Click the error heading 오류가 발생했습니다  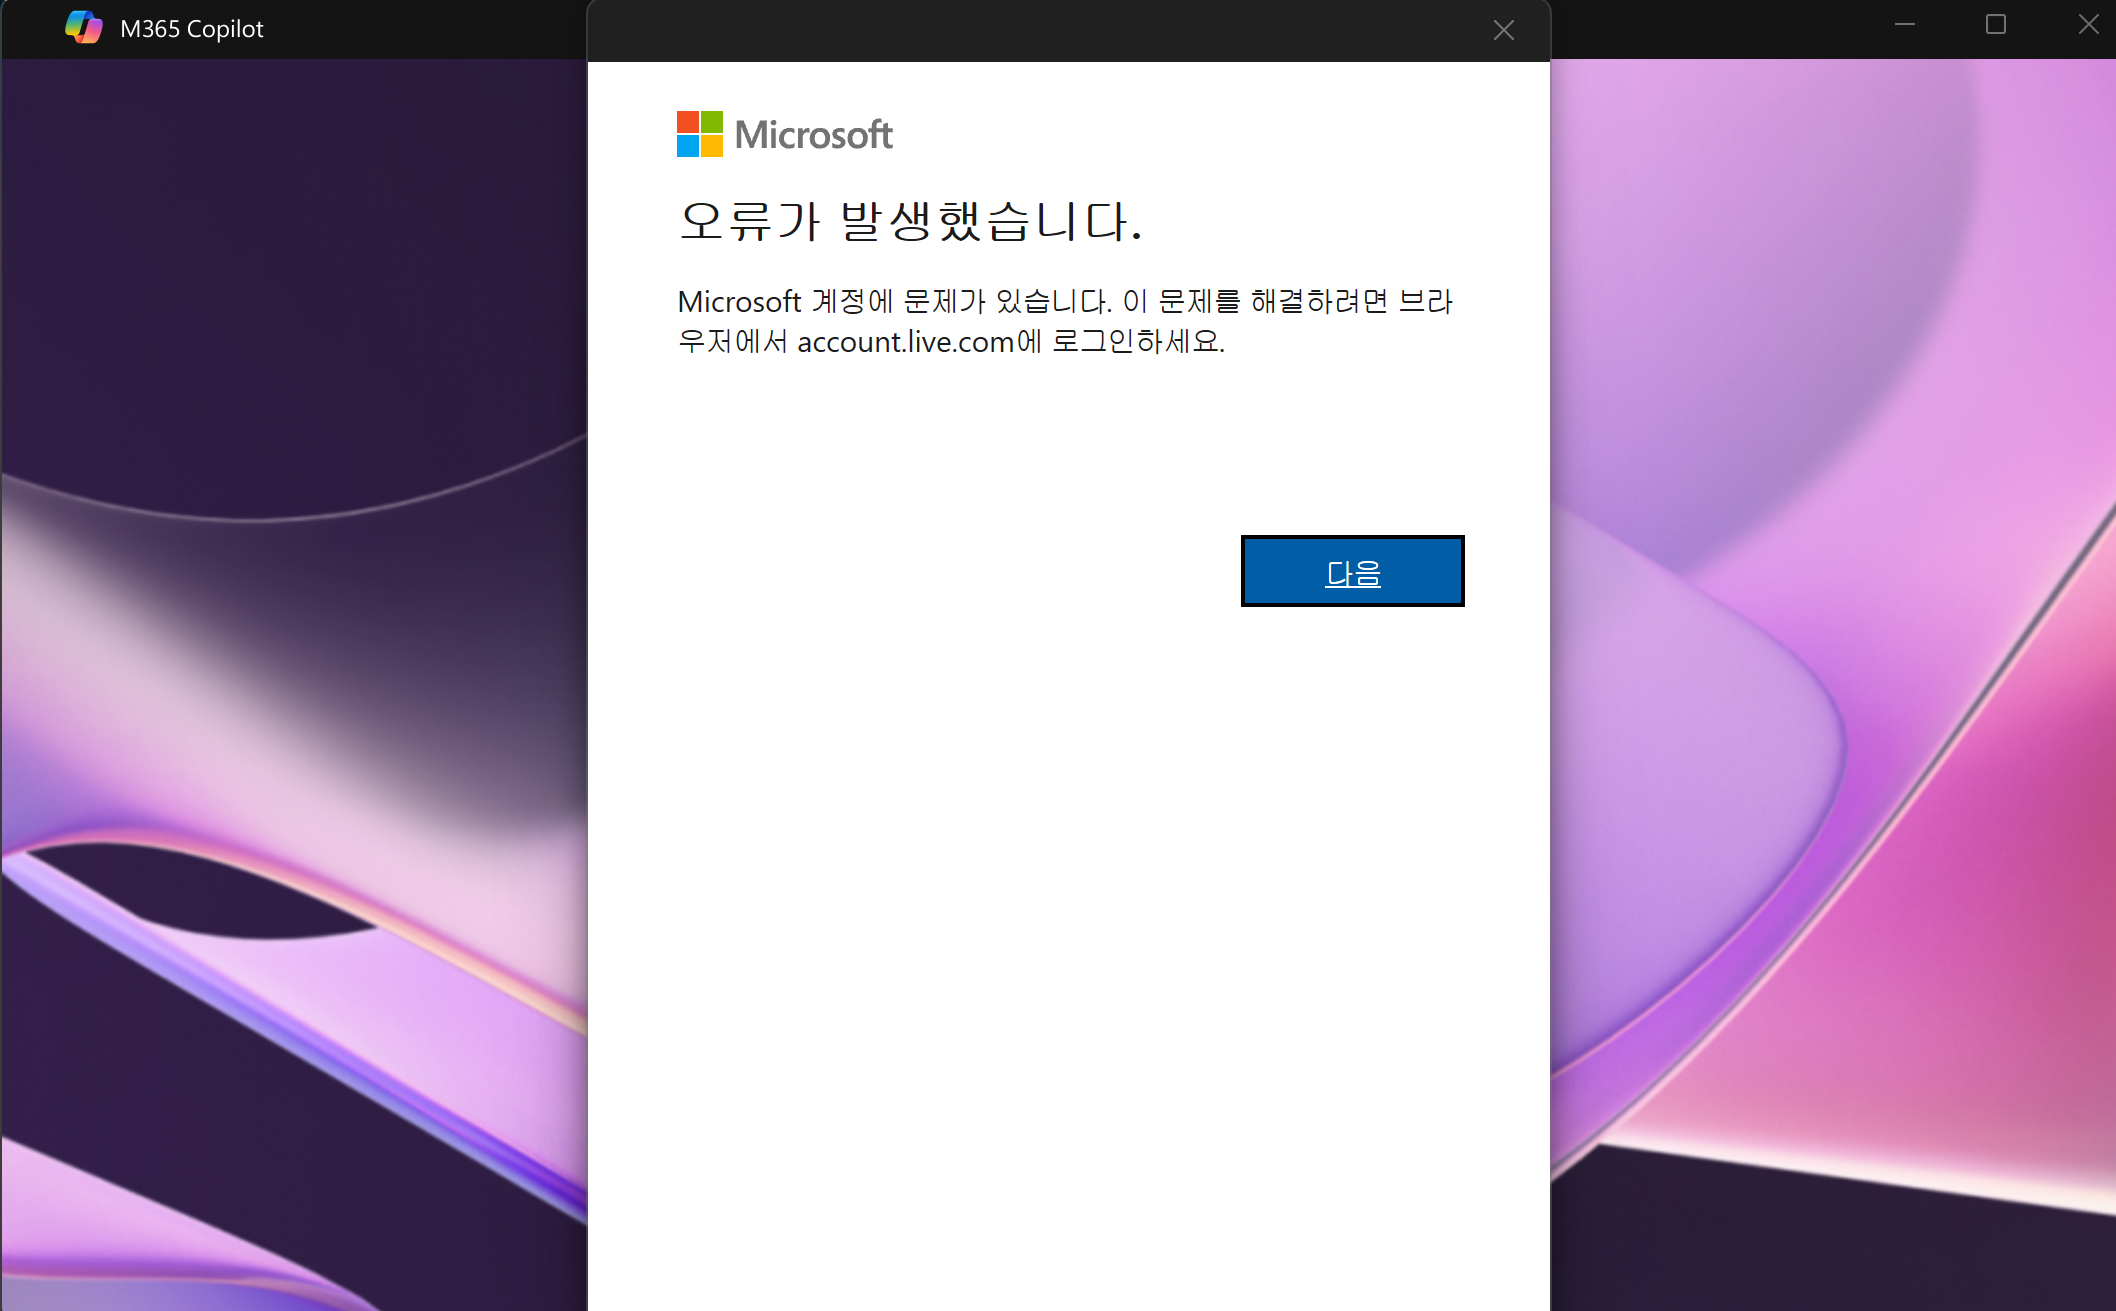[911, 221]
